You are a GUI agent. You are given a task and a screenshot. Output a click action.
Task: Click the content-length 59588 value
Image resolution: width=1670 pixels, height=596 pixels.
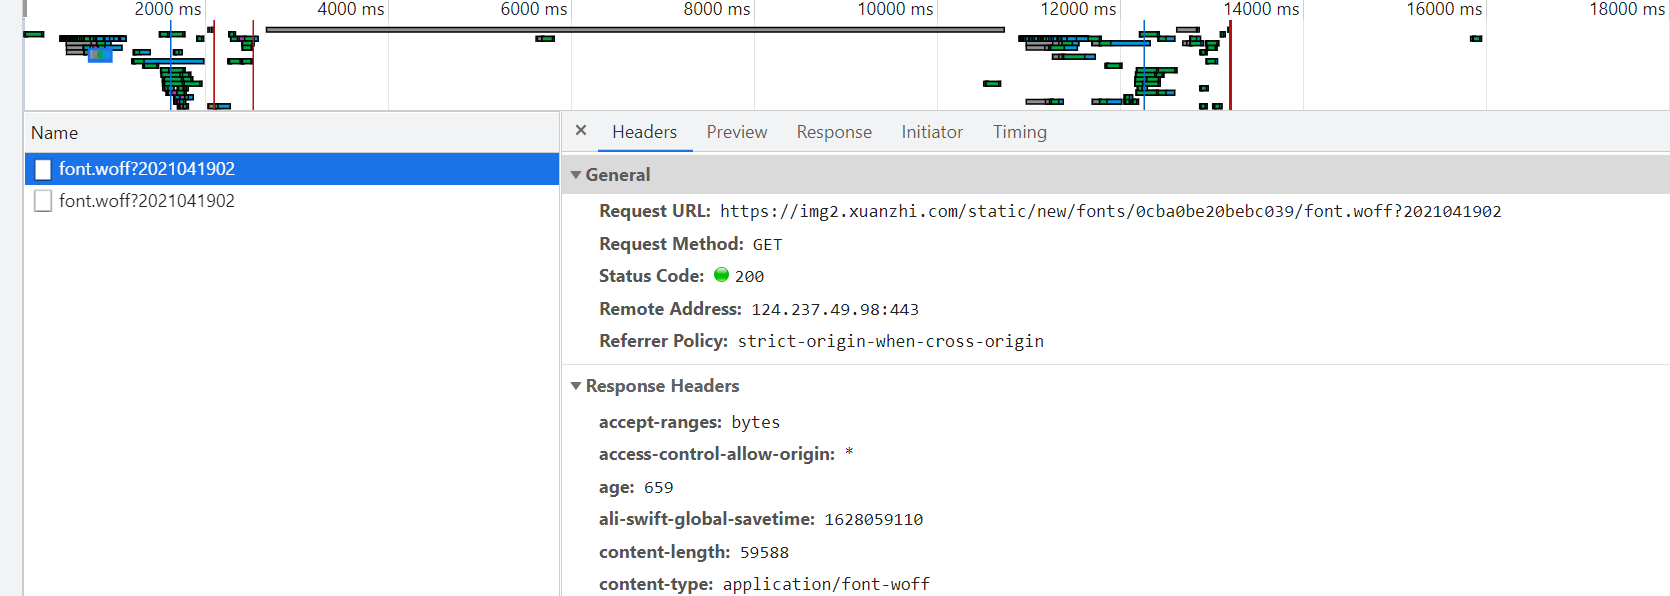click(x=764, y=553)
